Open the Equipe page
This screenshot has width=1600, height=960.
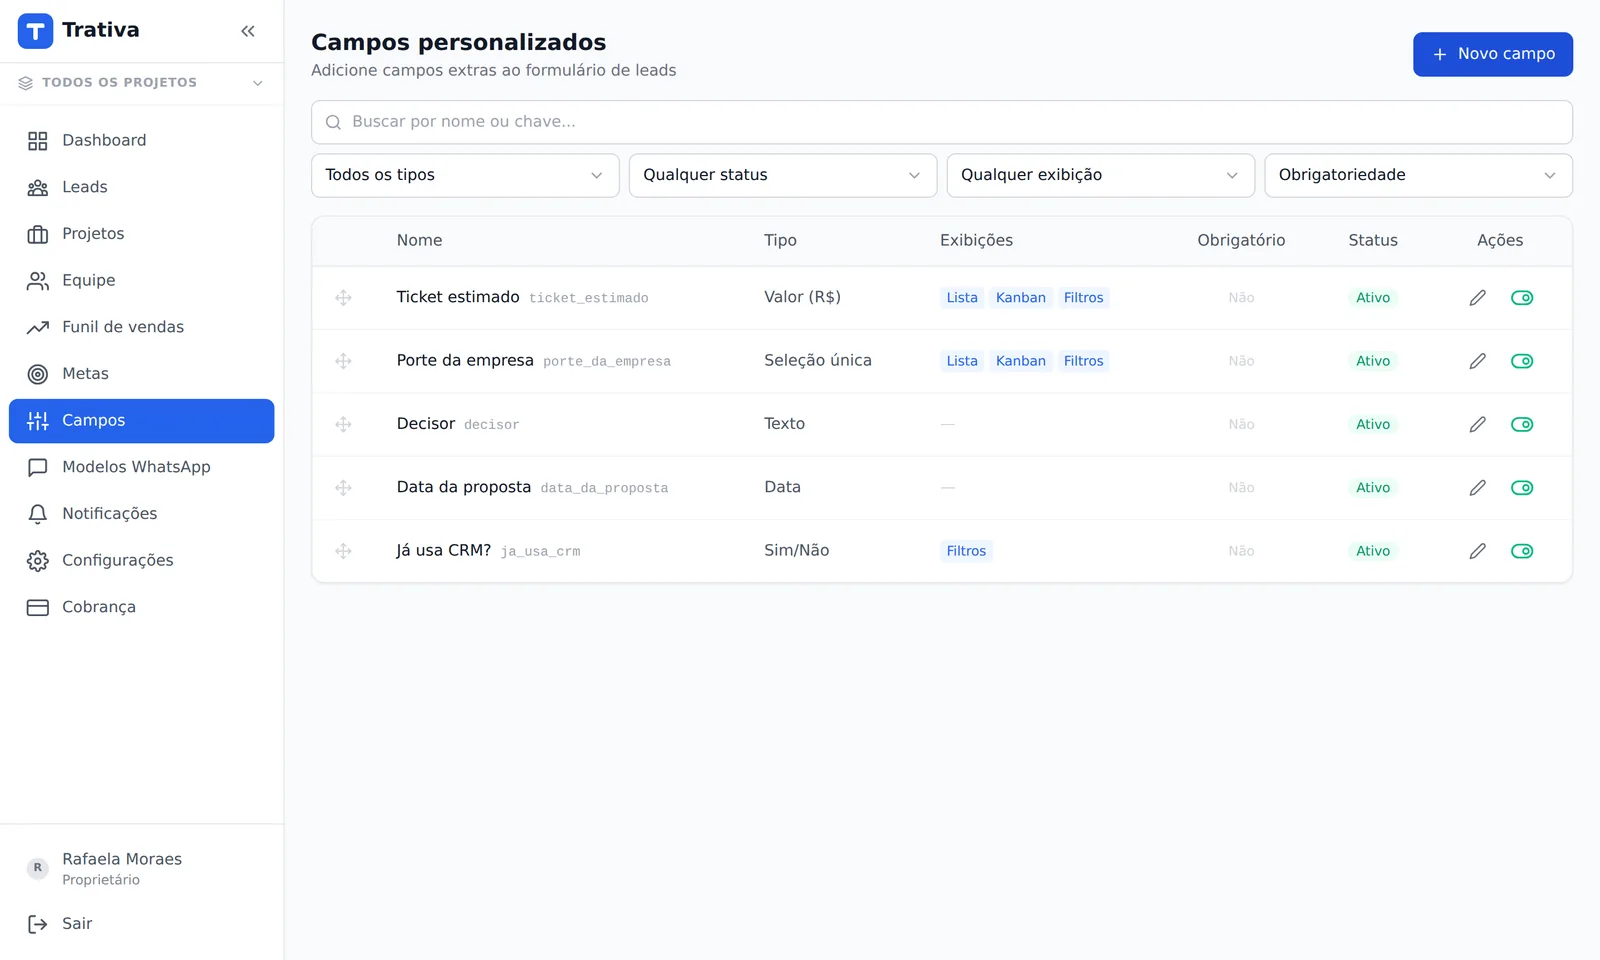141,281
